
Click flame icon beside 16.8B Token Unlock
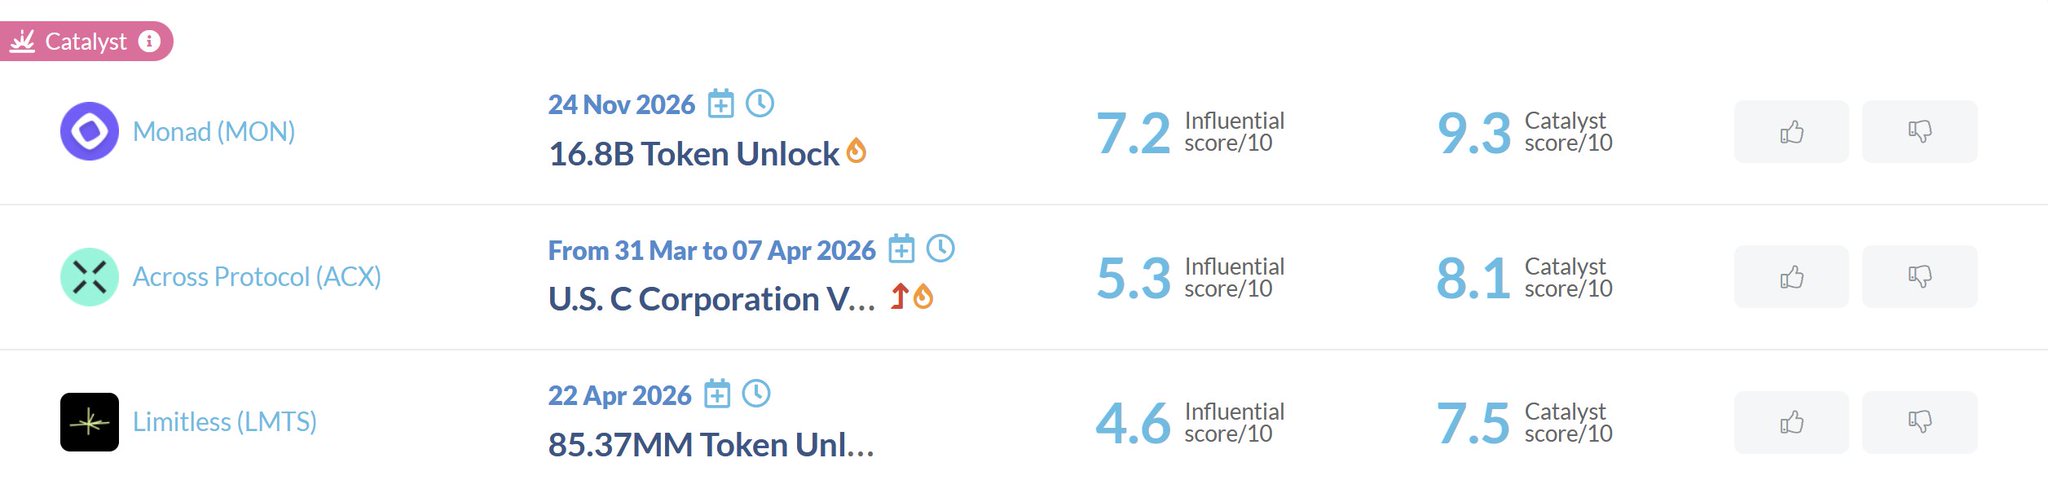click(x=856, y=151)
